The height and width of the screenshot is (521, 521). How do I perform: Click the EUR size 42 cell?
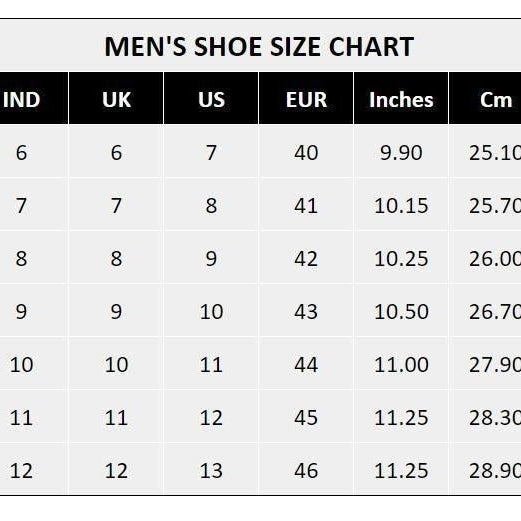pyautogui.click(x=306, y=258)
